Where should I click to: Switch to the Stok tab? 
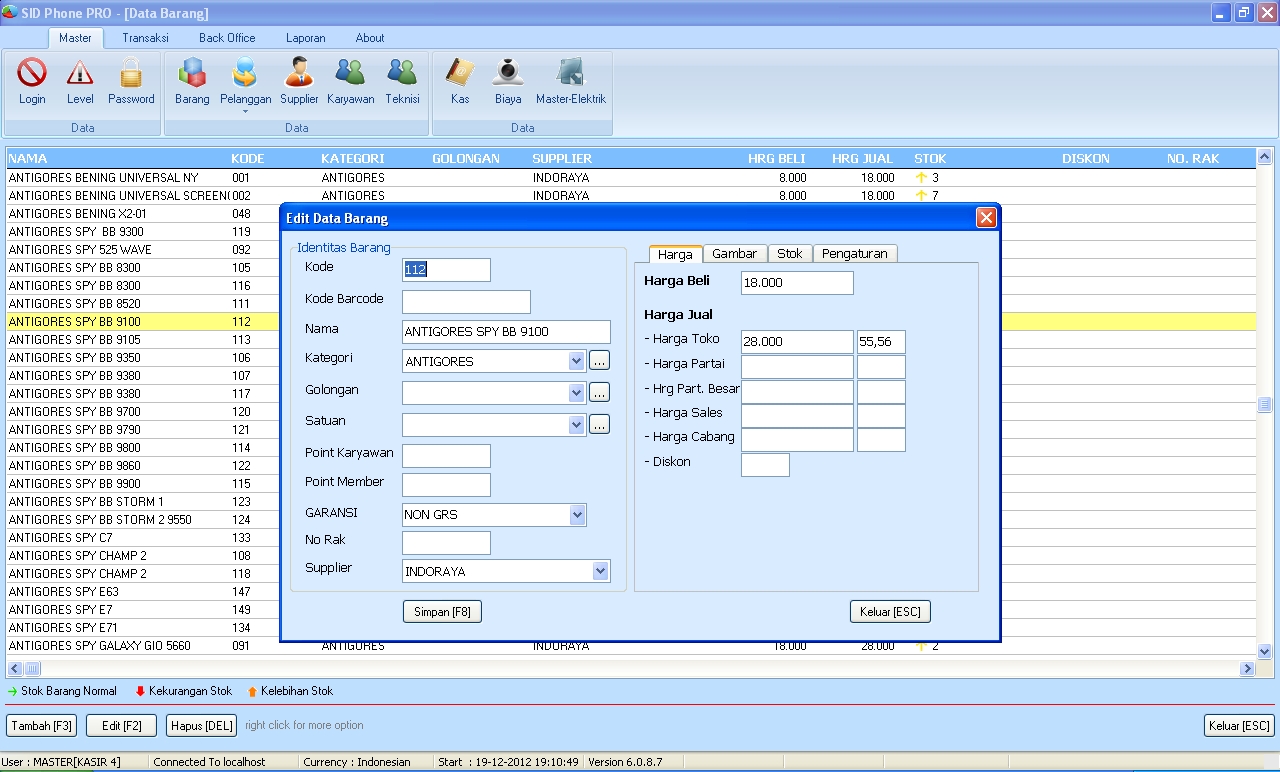[x=790, y=253]
